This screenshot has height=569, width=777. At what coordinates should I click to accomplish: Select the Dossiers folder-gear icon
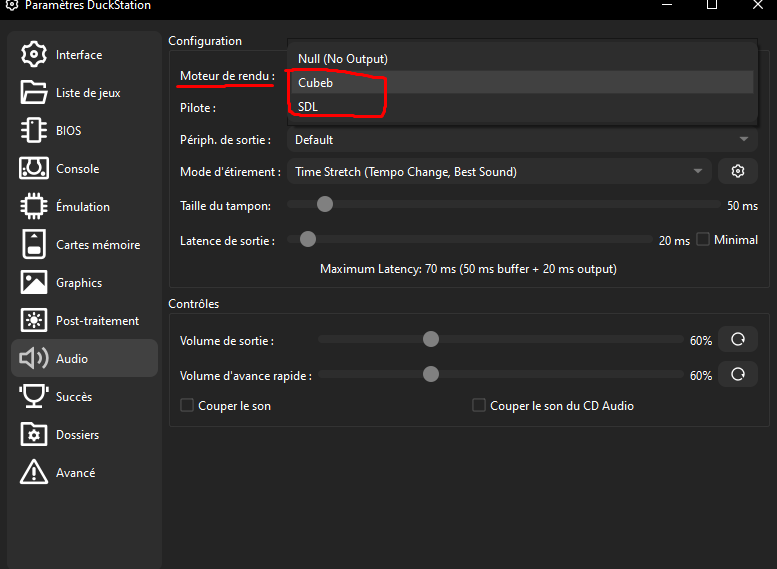pos(34,434)
